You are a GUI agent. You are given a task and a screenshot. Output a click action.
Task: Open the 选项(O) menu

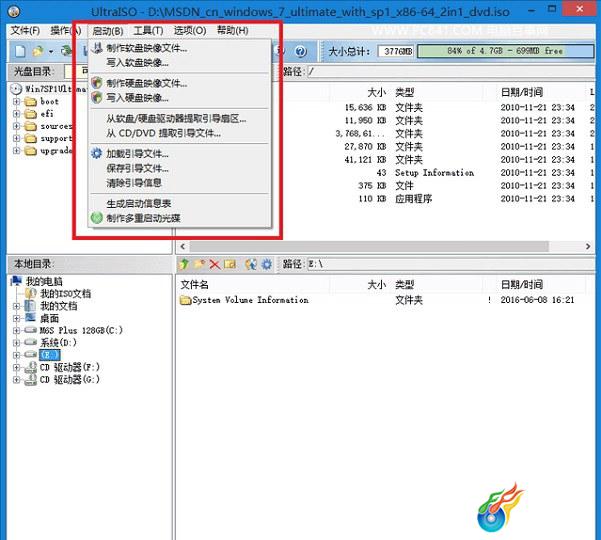click(190, 30)
